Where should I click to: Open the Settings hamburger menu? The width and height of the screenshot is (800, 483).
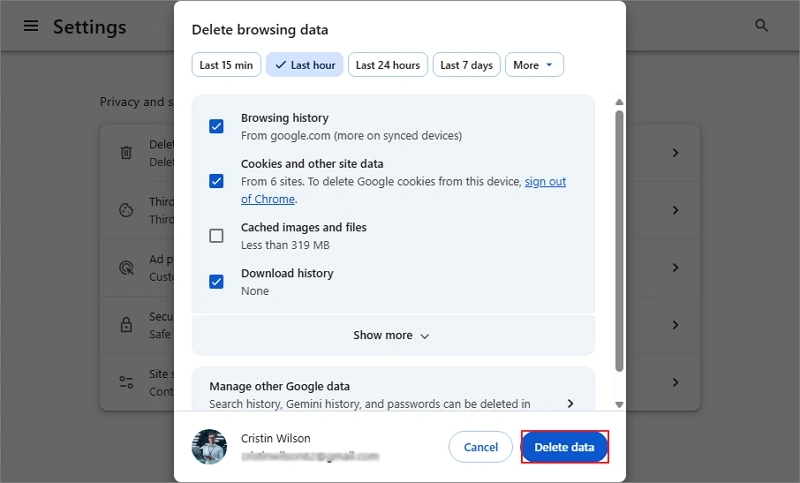pos(31,26)
